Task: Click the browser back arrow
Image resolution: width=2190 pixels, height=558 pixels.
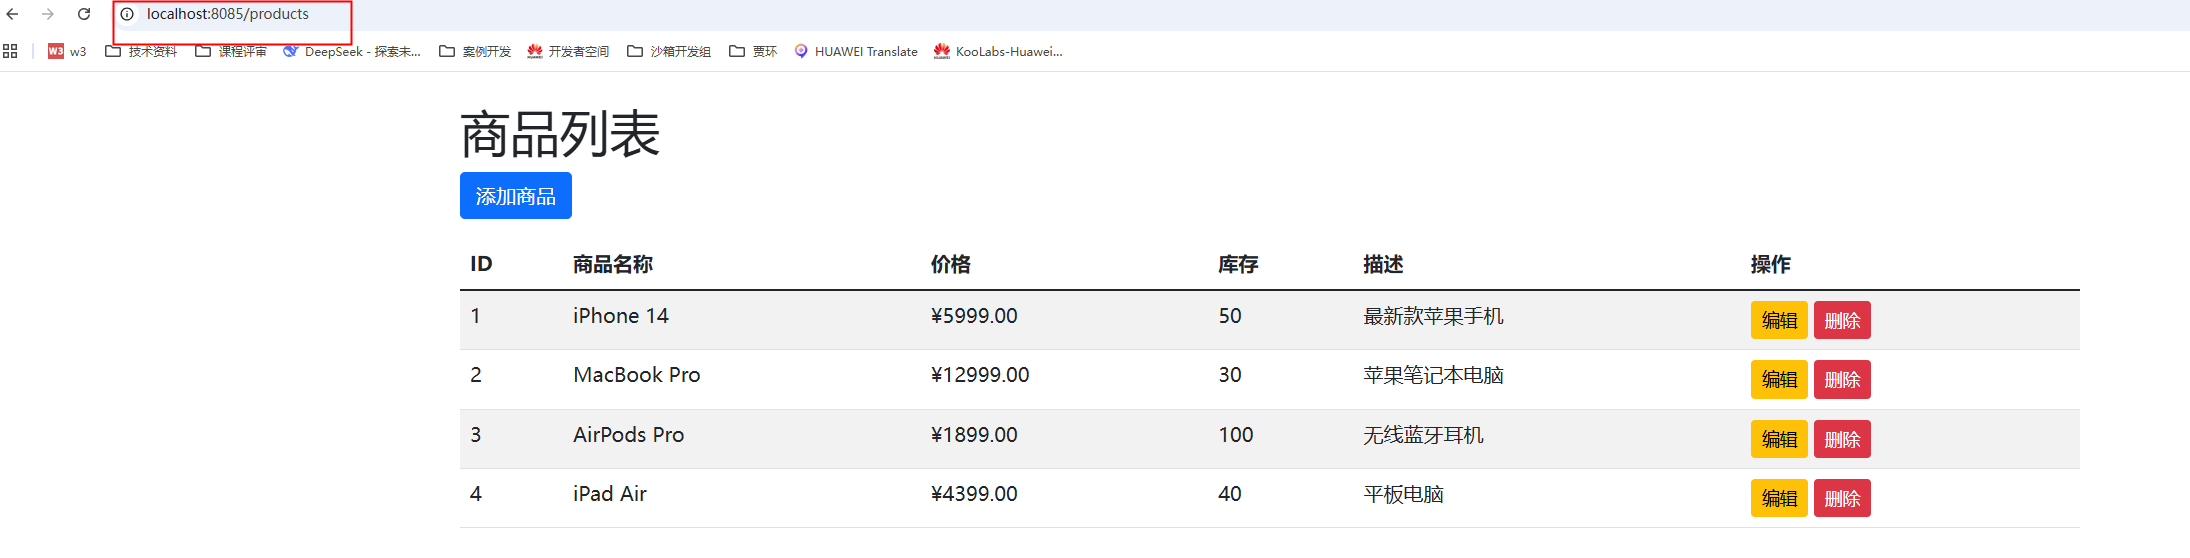Action: [x=12, y=14]
